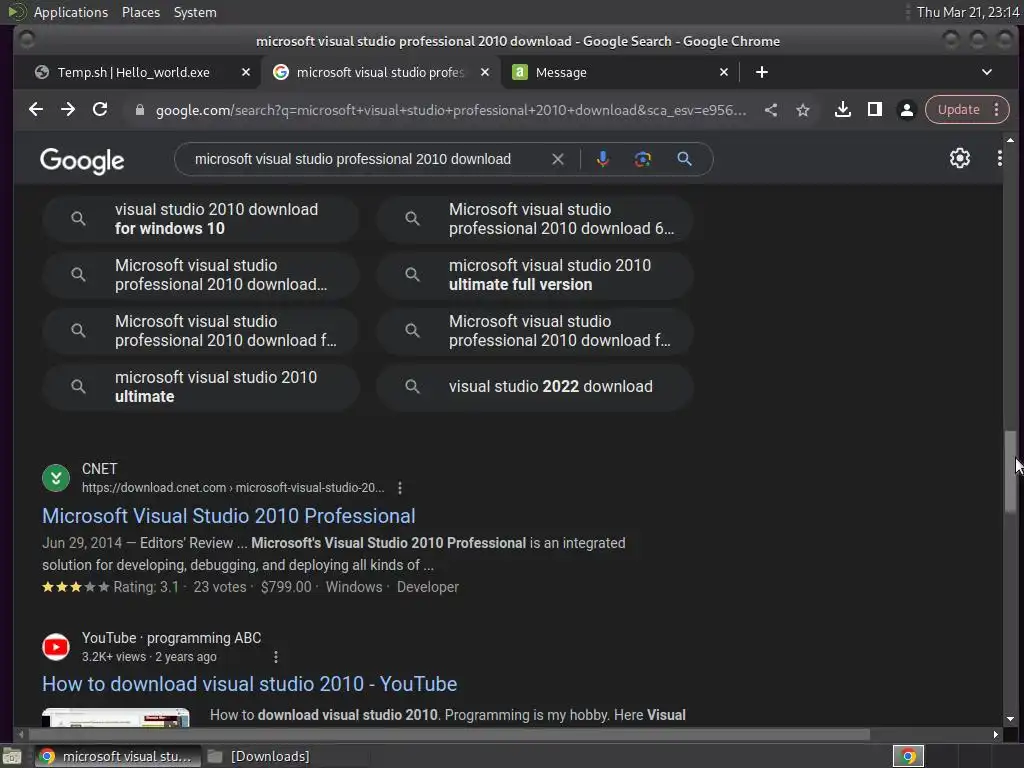Share this page from address bar
This screenshot has height=768, width=1024.
pyautogui.click(x=771, y=110)
